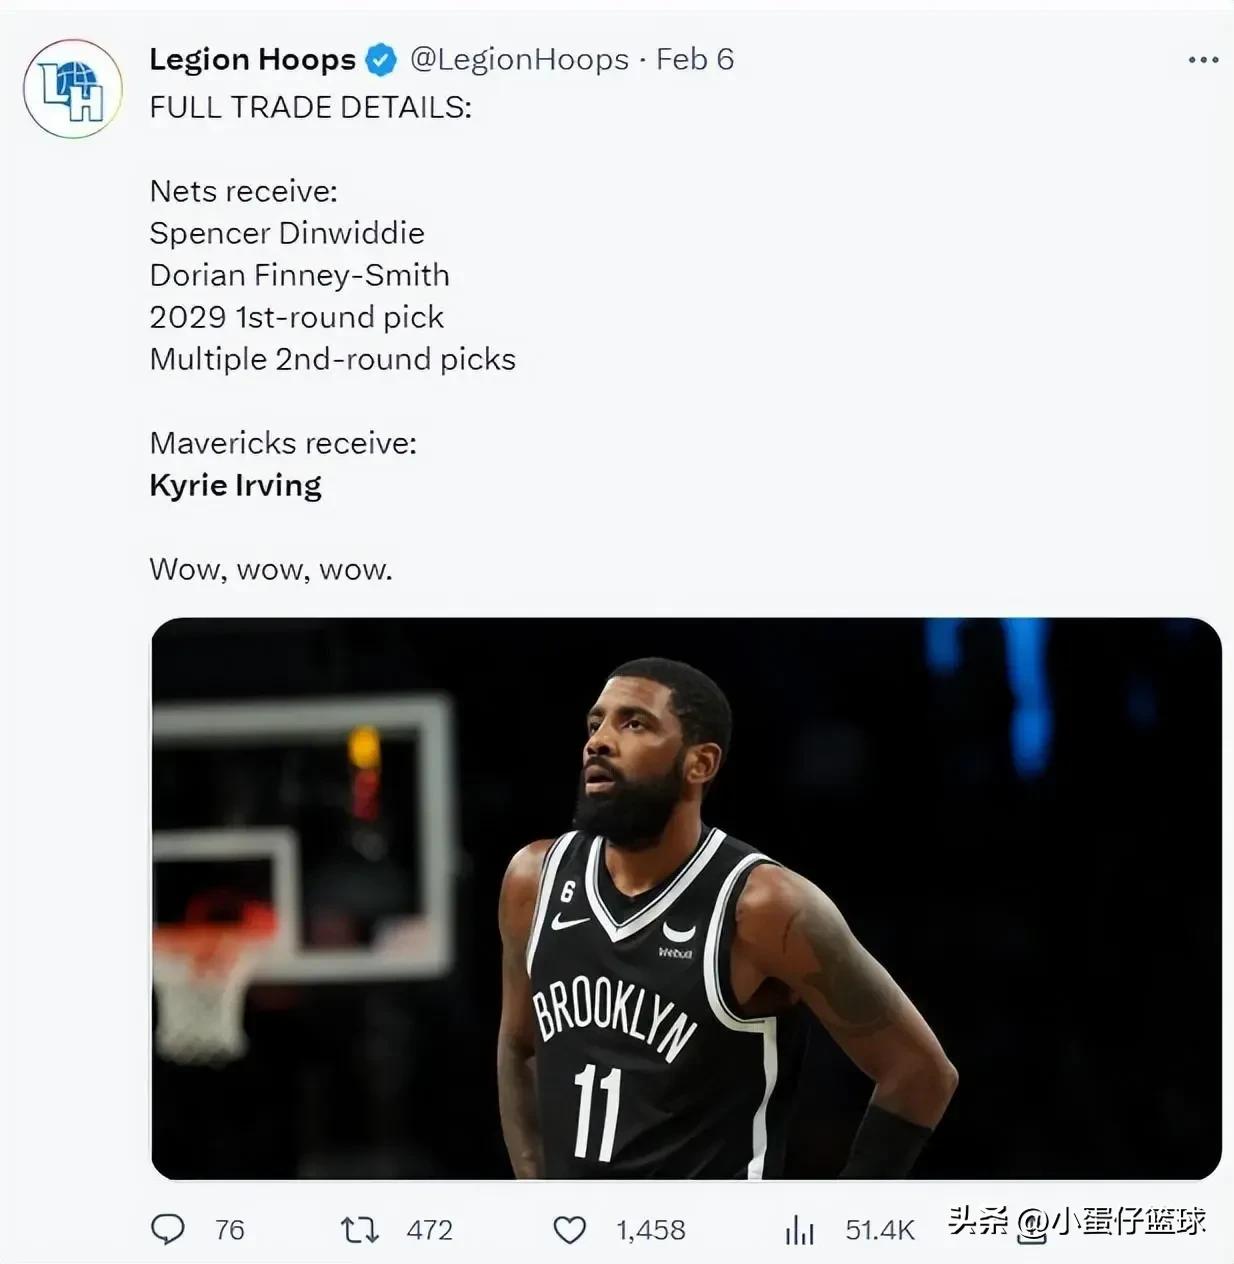Click the 'FULL TRADE DETAILS:' text line

[310, 107]
